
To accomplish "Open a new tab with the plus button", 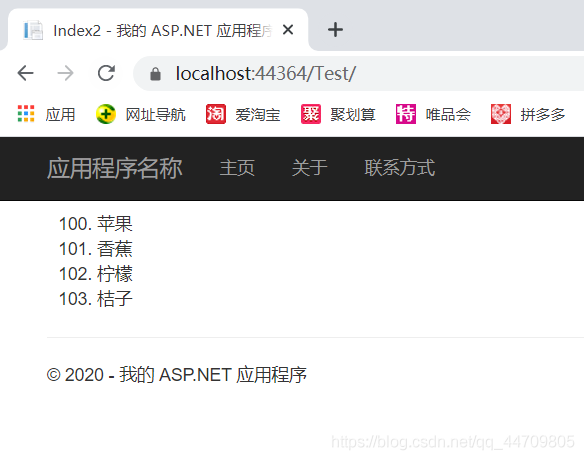I will (335, 29).
